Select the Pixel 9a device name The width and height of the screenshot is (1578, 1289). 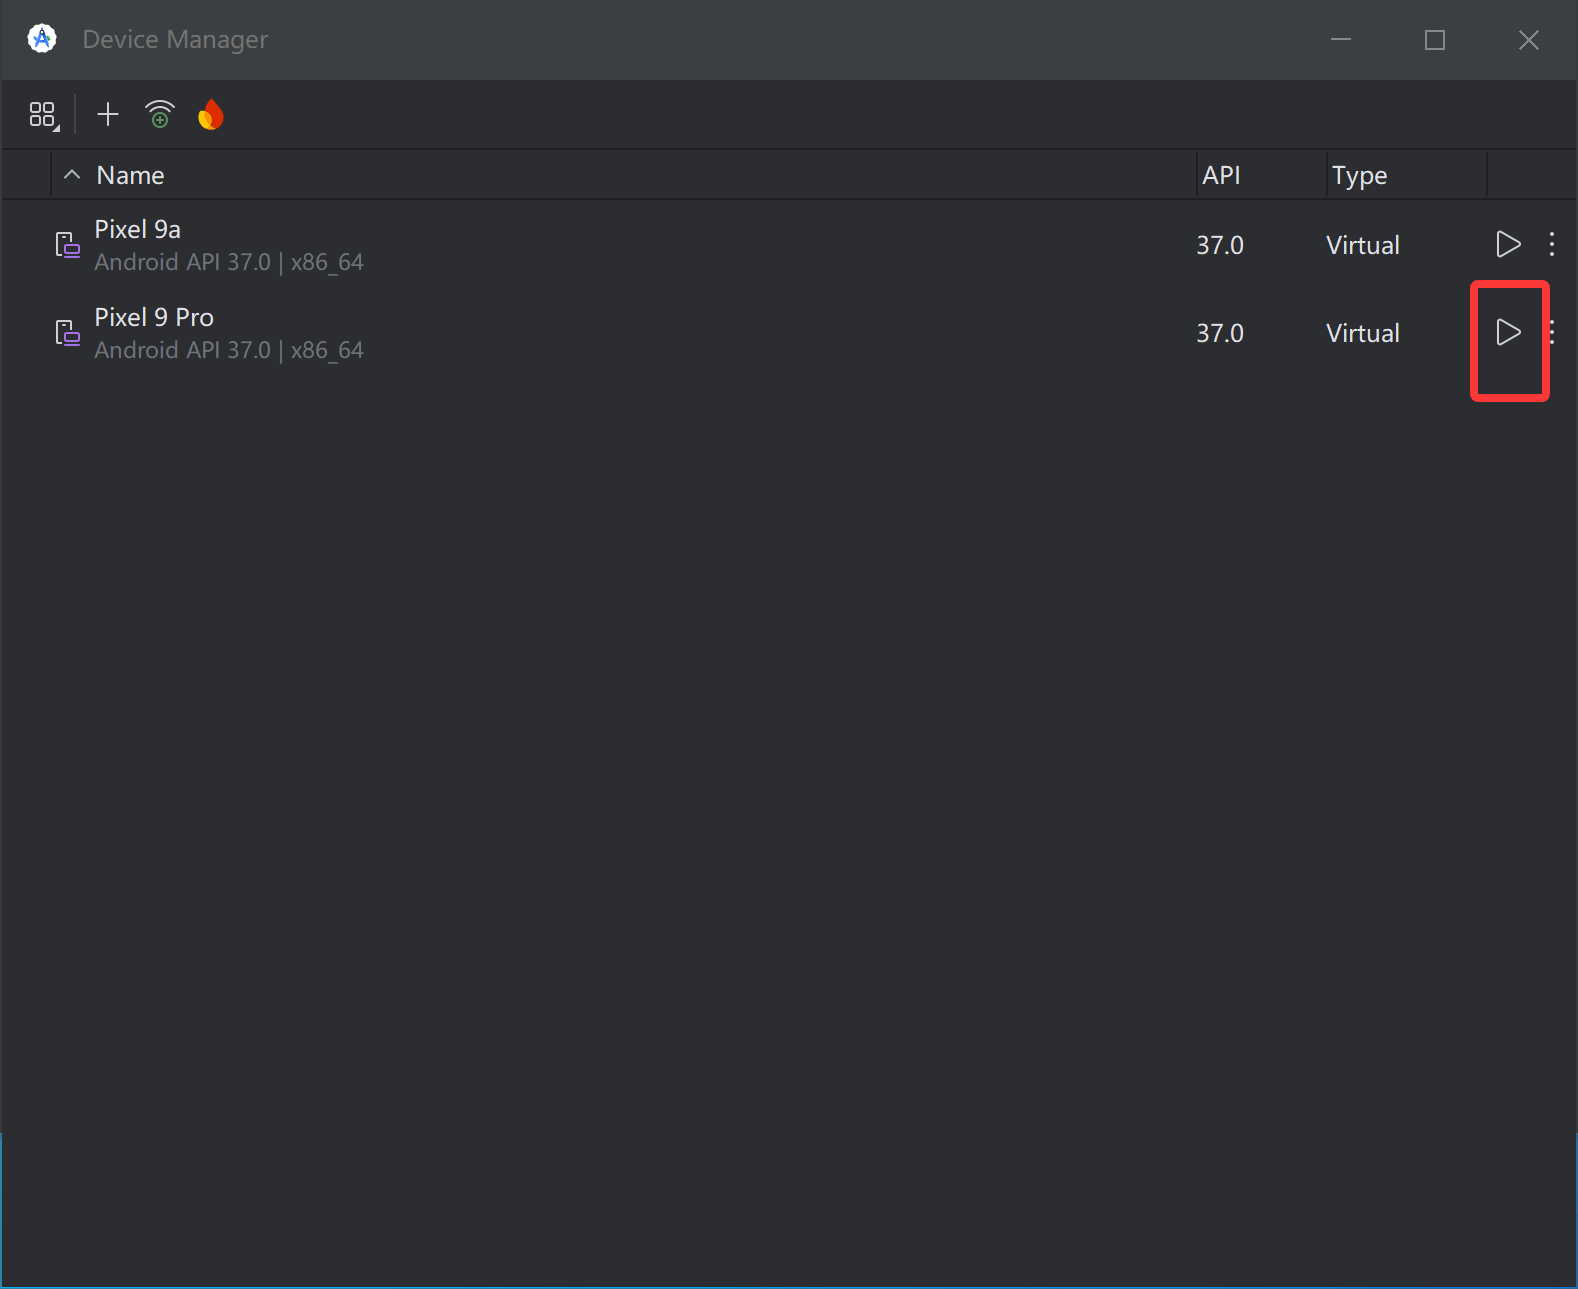(x=138, y=229)
